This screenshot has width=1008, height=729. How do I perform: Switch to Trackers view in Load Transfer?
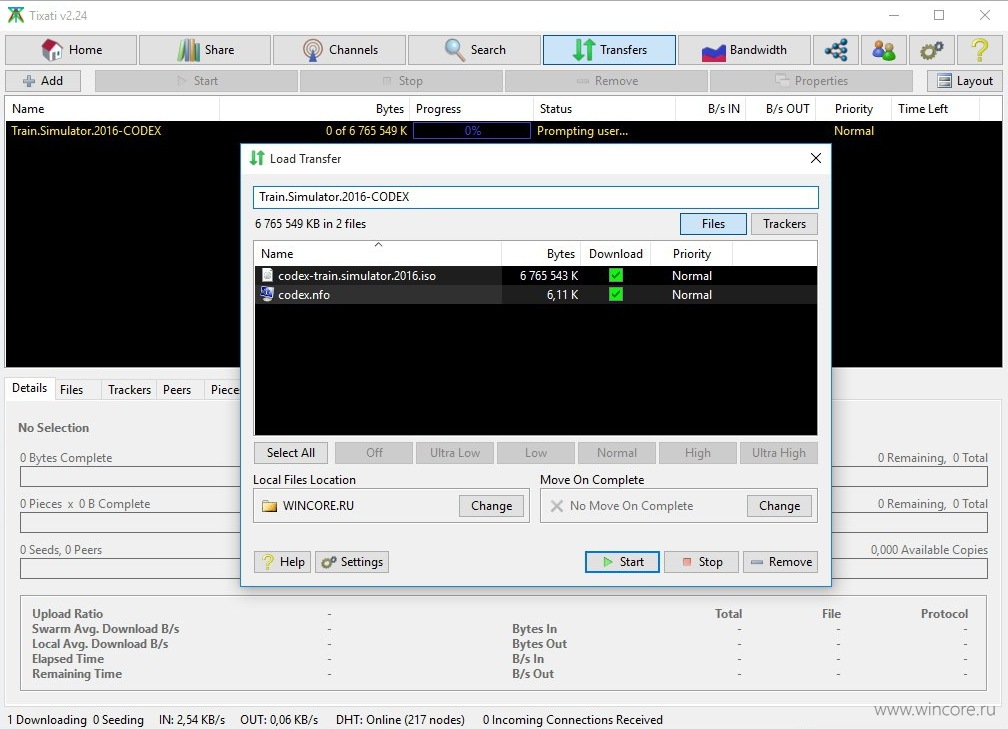pos(784,224)
